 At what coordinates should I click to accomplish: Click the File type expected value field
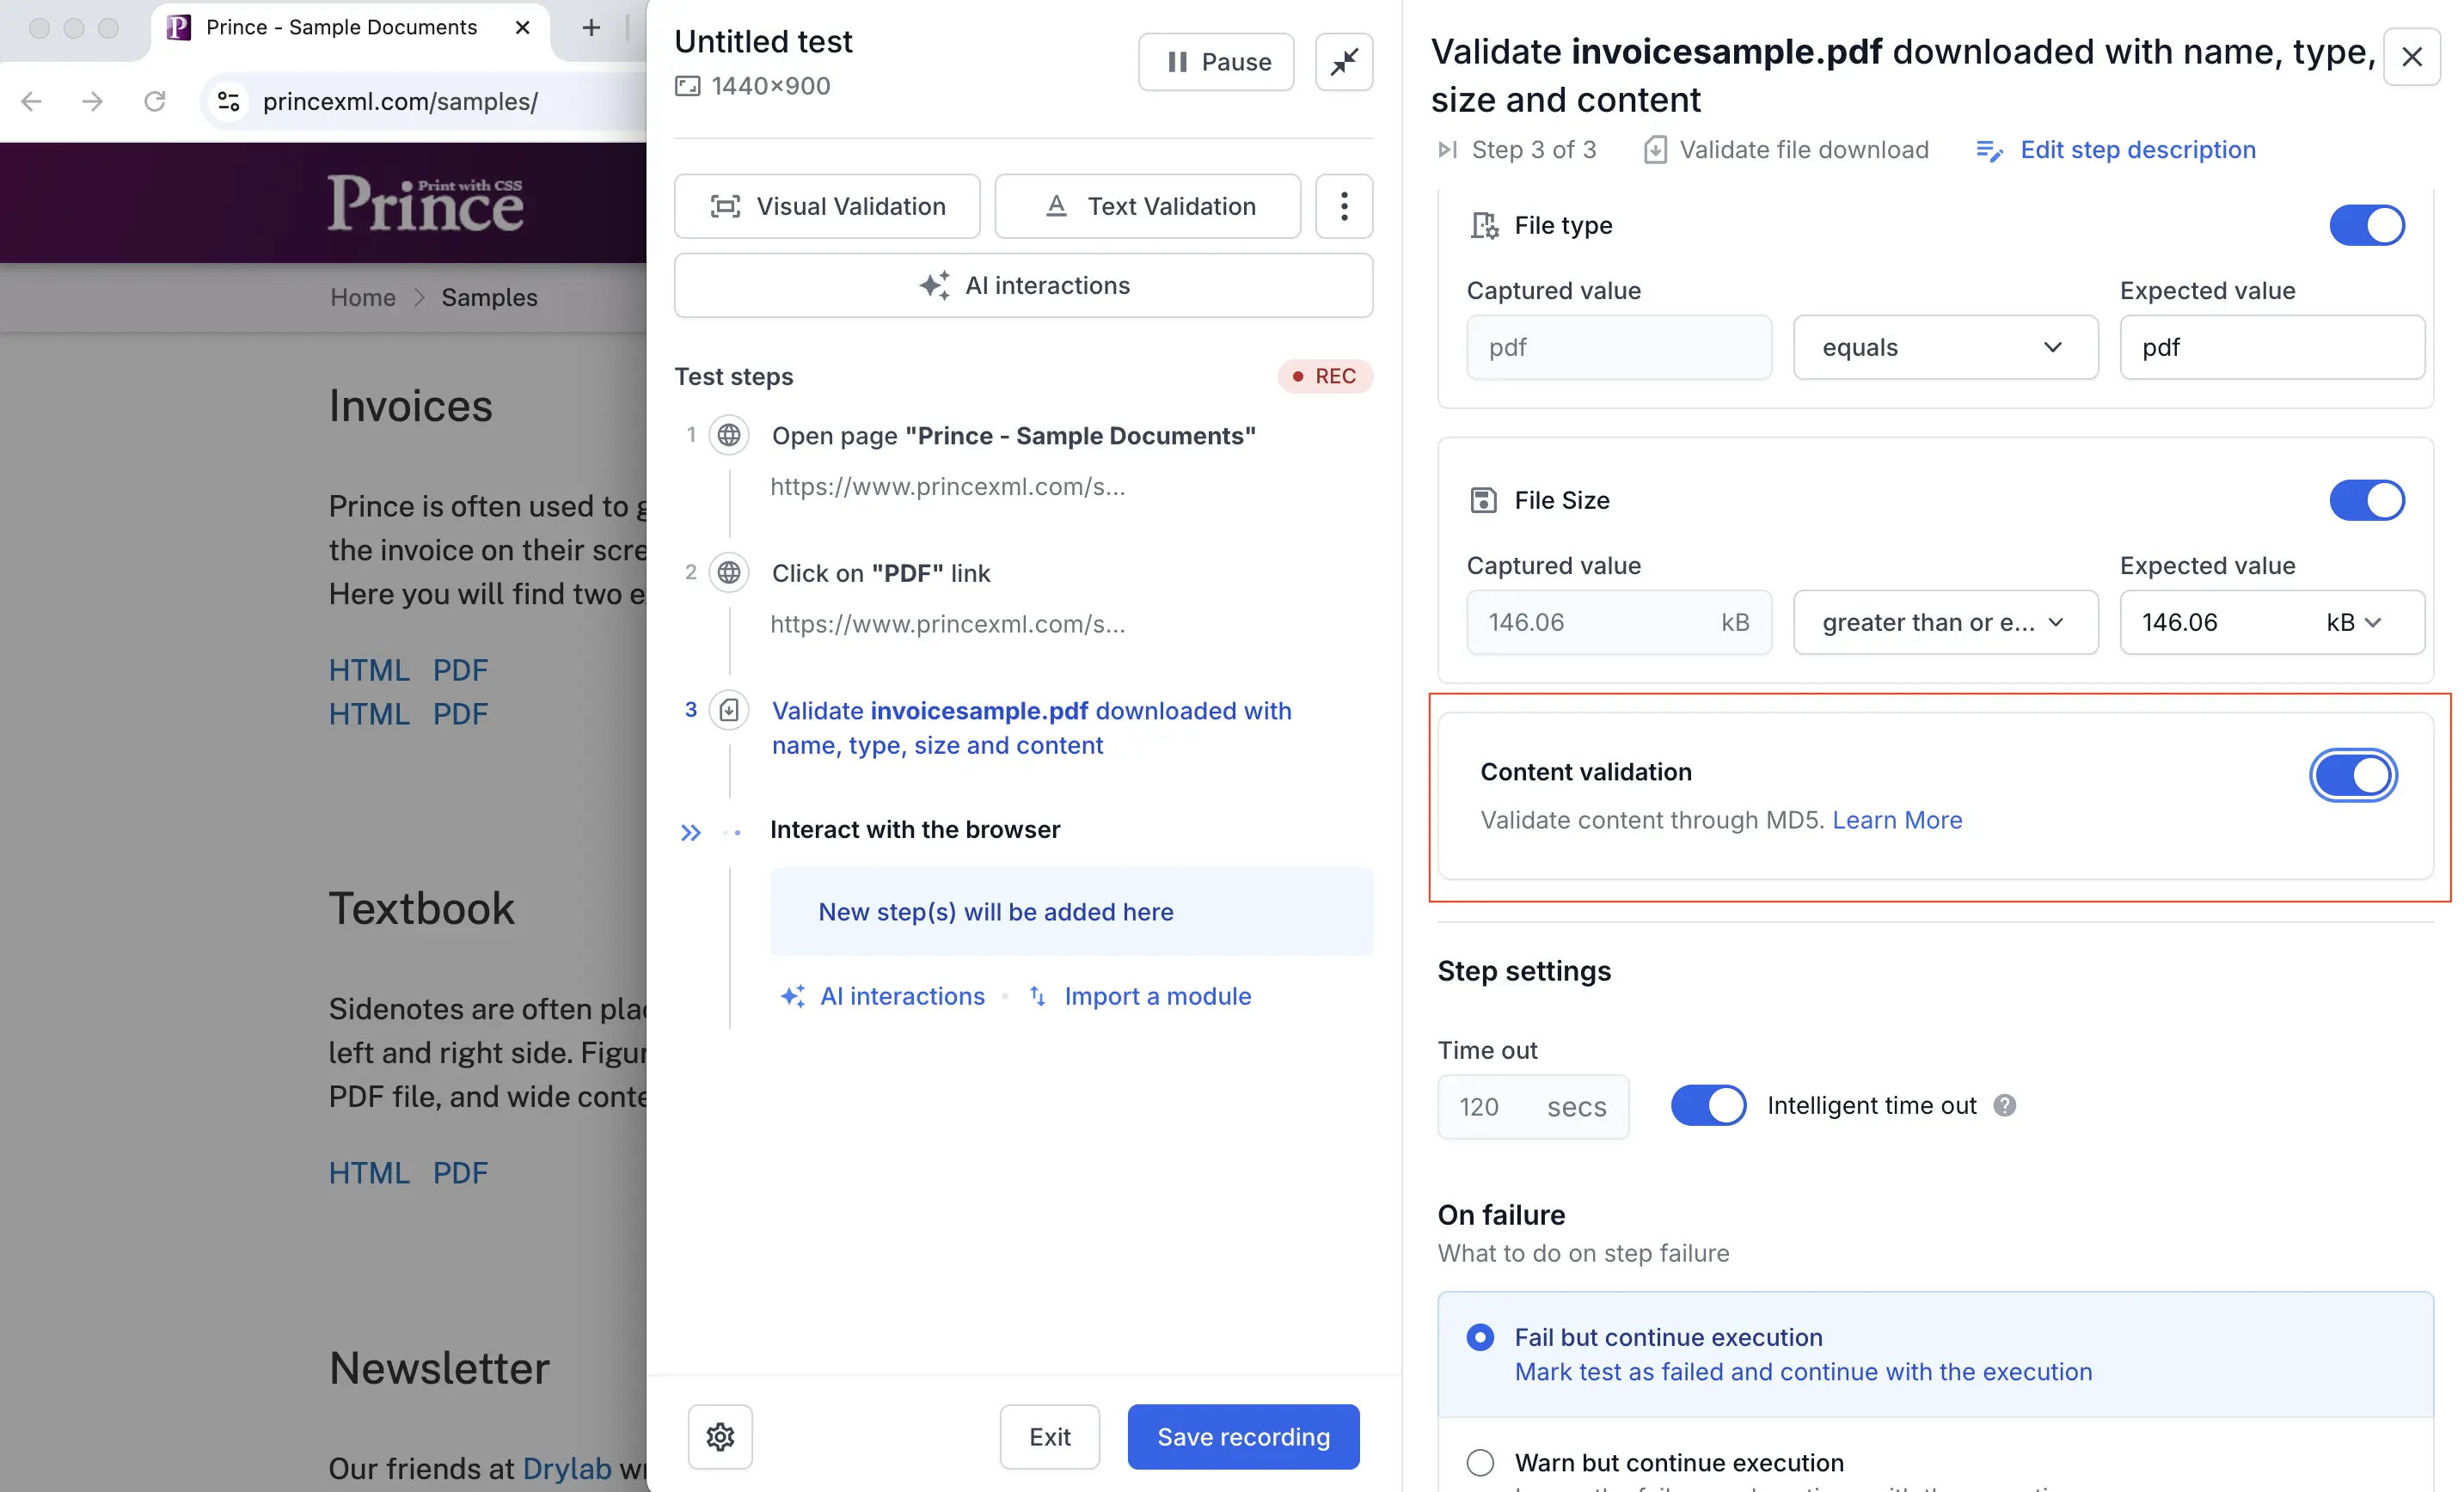2271,347
